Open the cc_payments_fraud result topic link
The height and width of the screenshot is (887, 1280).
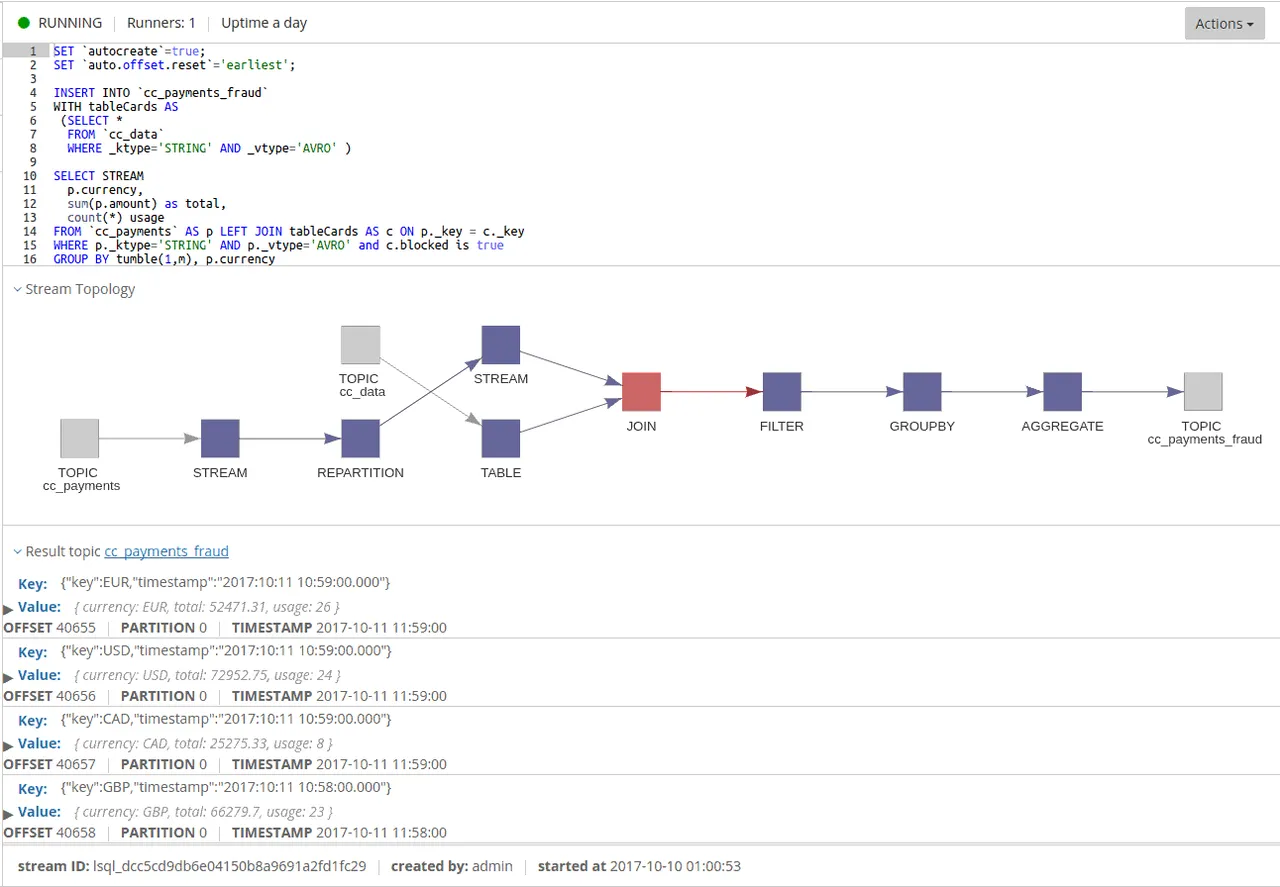point(166,551)
